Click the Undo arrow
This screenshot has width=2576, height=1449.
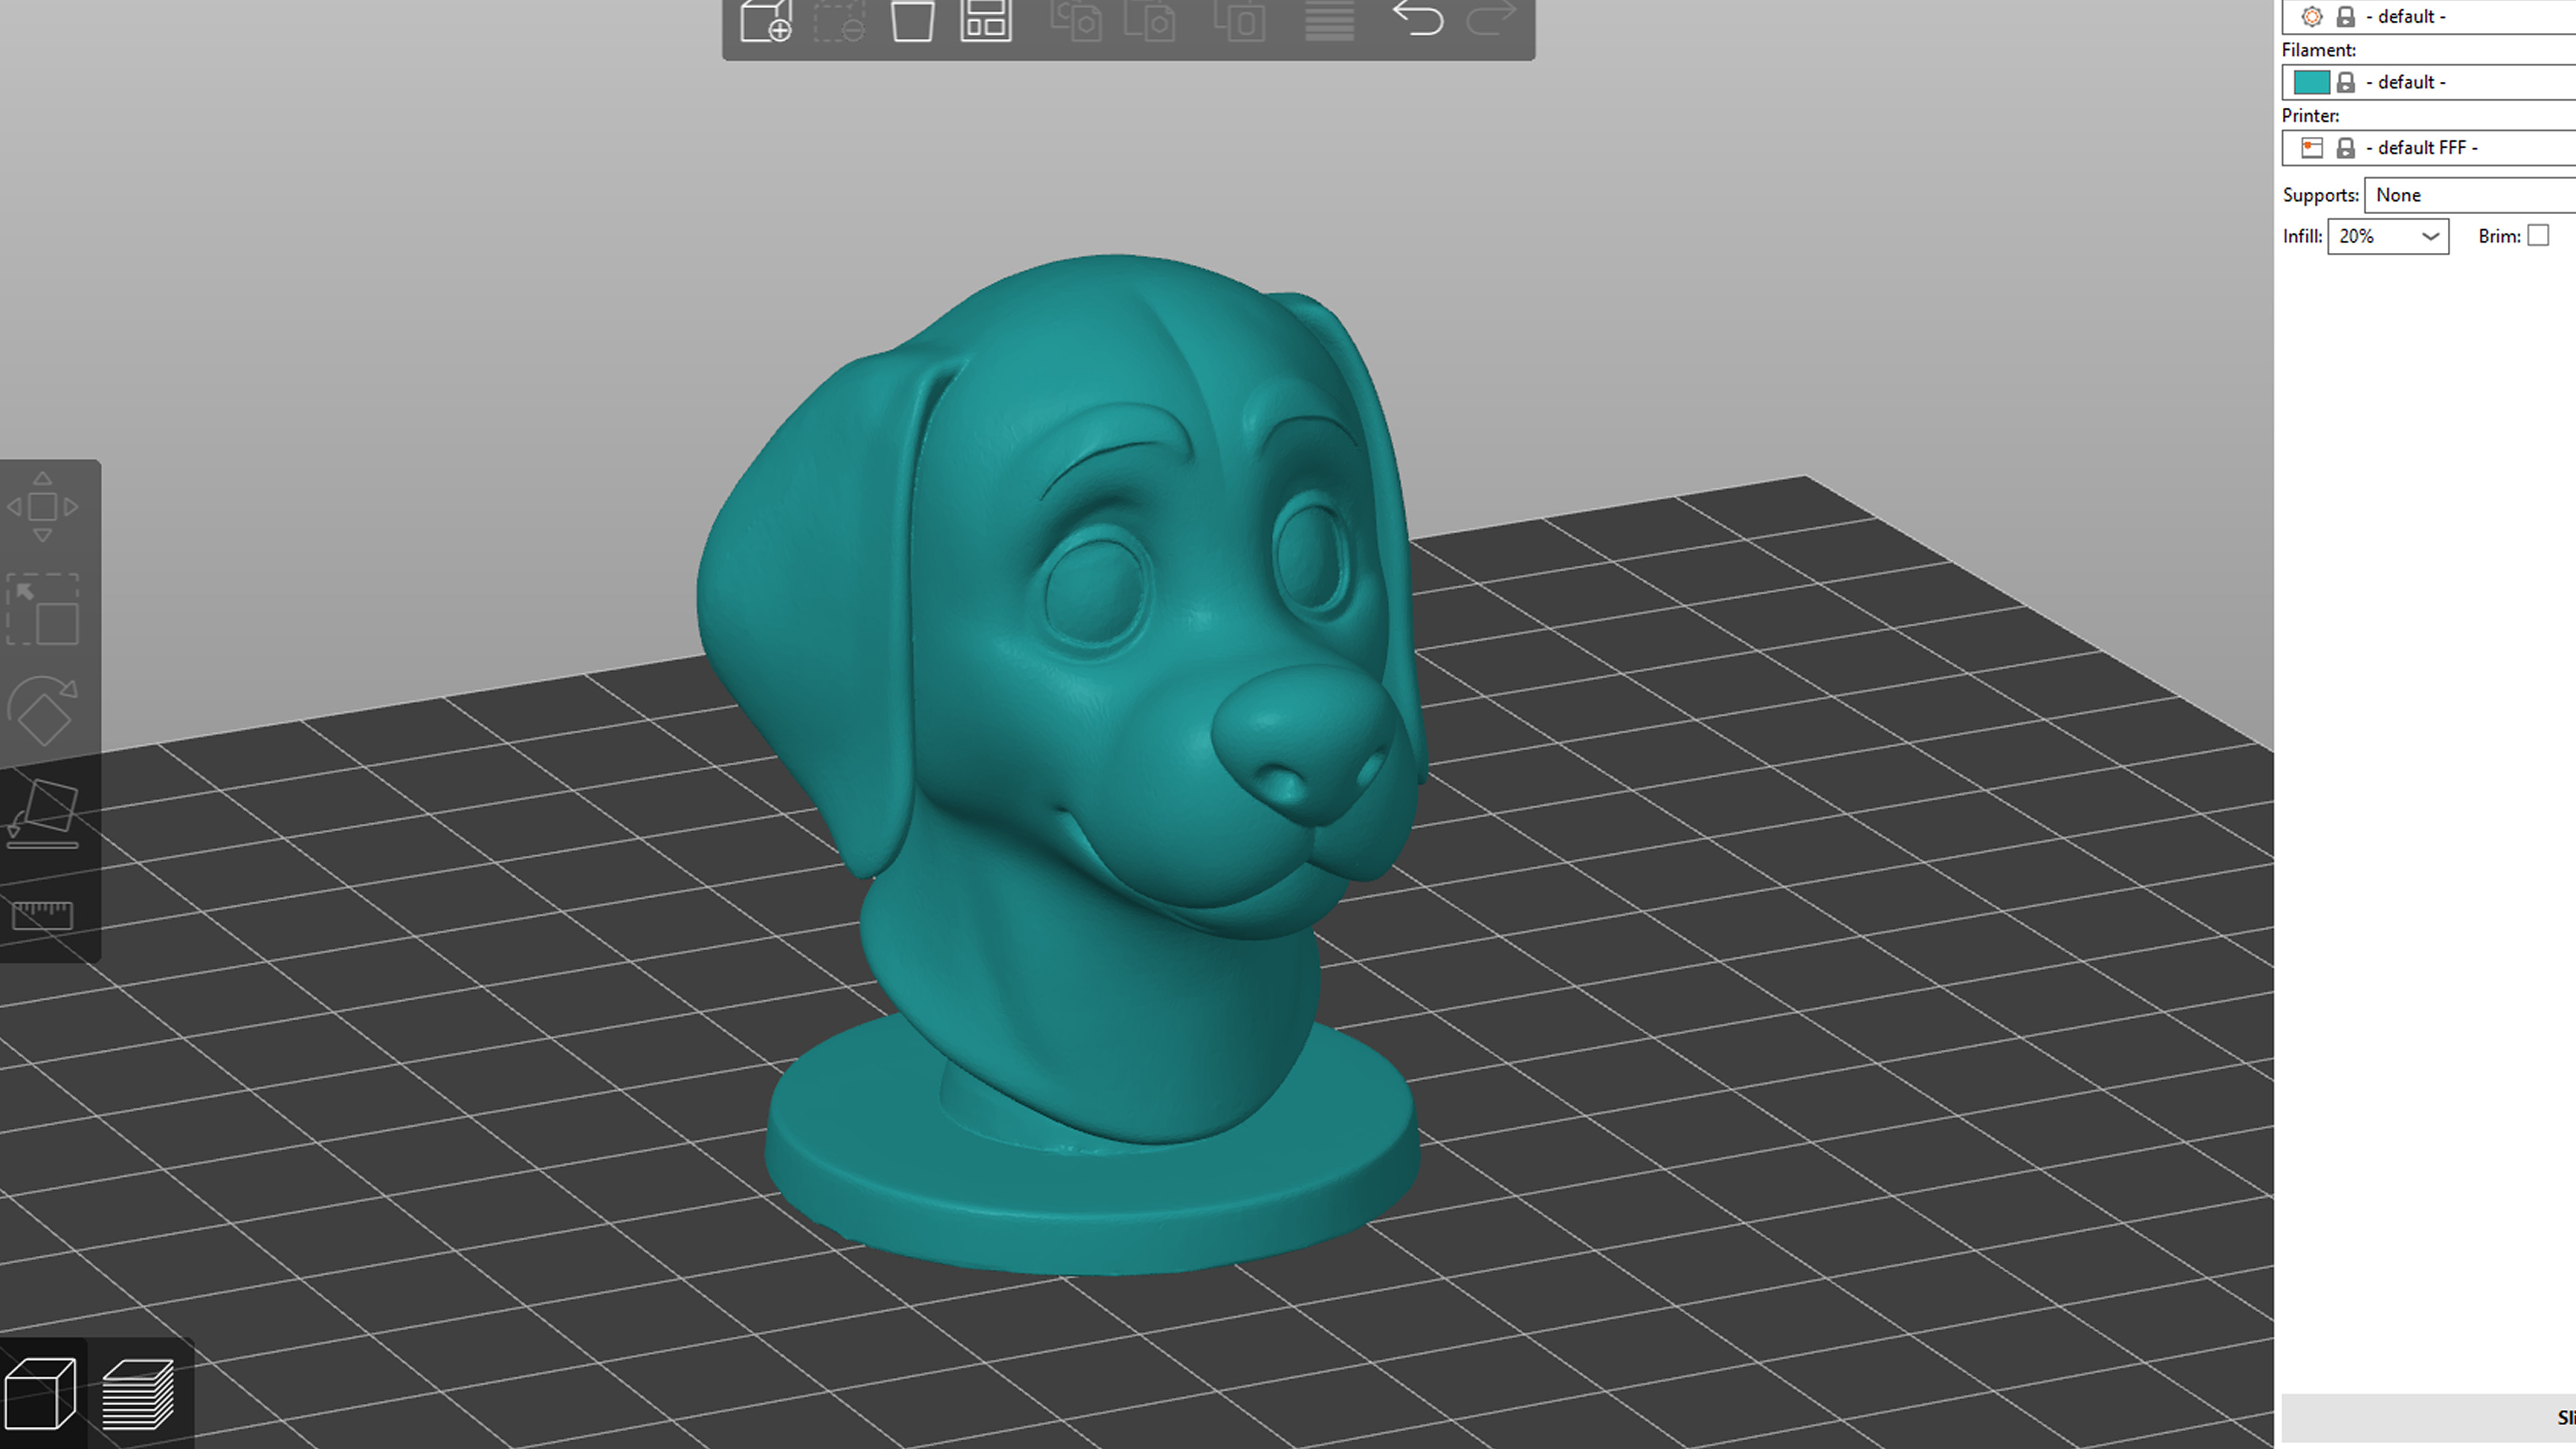1418,18
